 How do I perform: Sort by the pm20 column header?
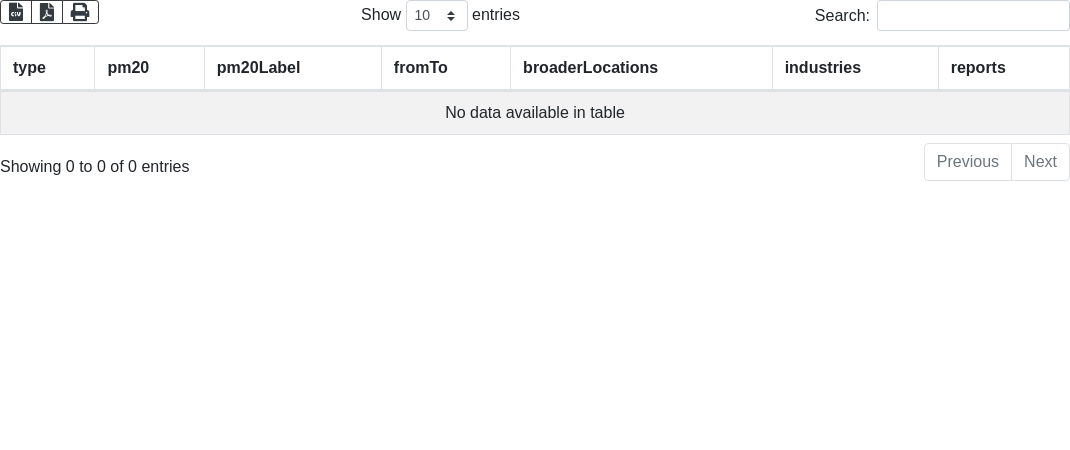pyautogui.click(x=128, y=68)
